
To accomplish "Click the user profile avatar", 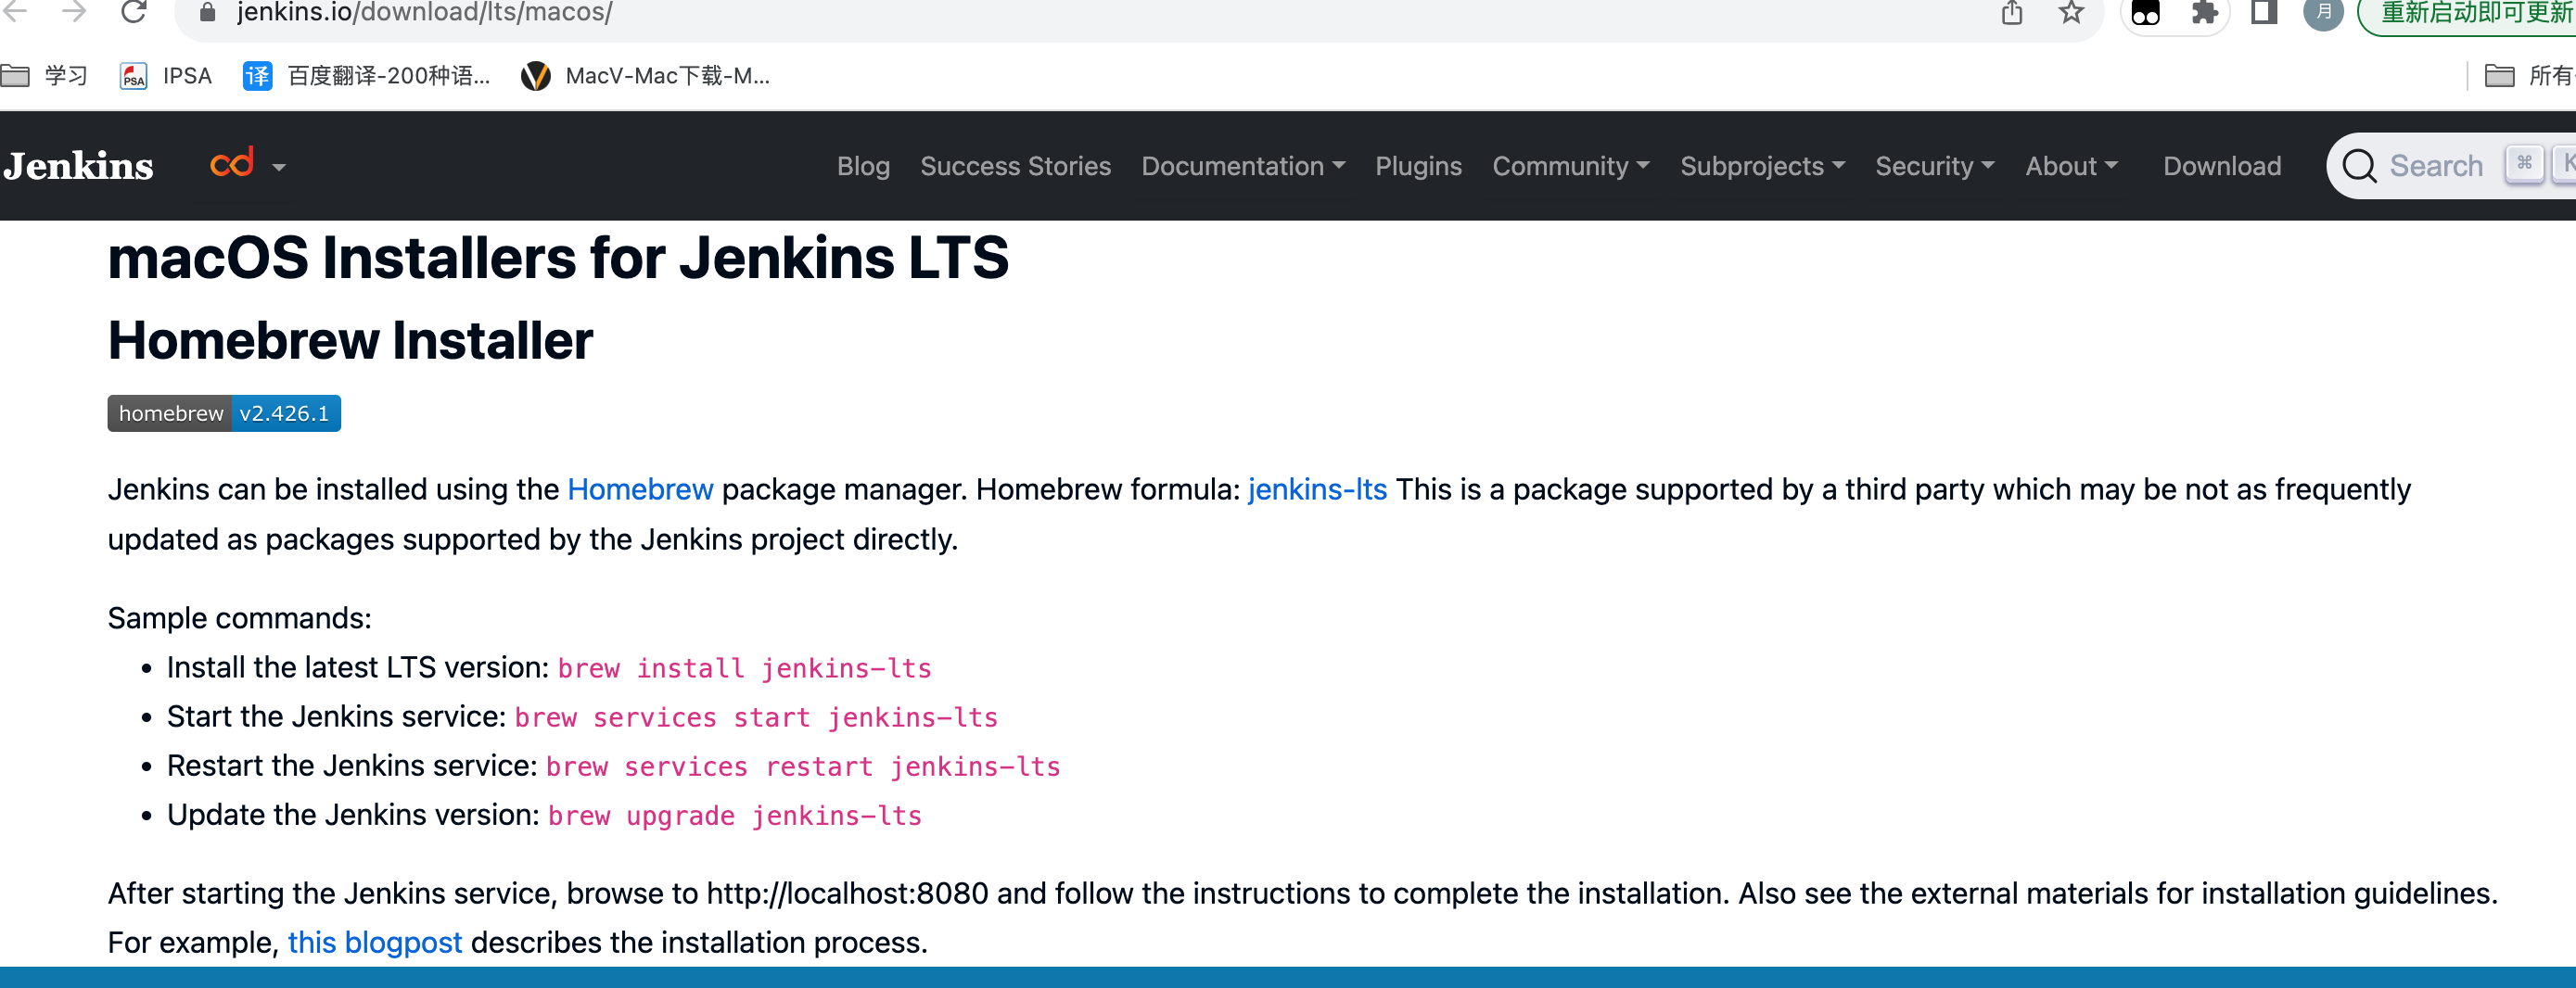I will (x=2323, y=13).
